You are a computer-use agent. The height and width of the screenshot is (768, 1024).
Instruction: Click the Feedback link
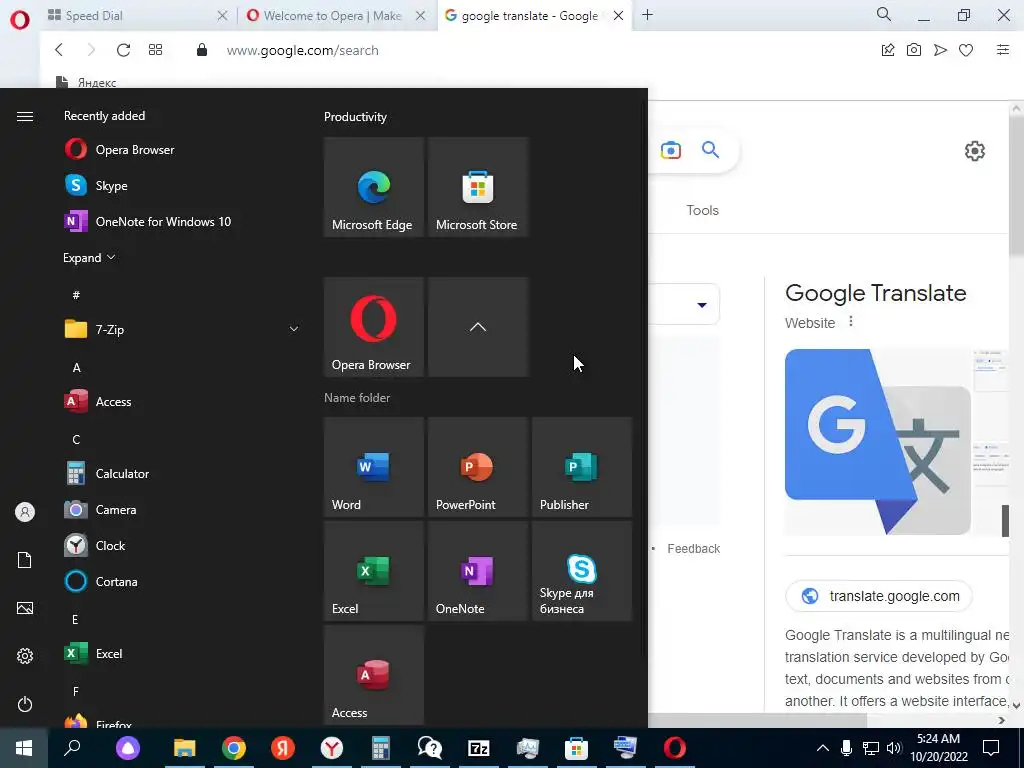coord(694,549)
